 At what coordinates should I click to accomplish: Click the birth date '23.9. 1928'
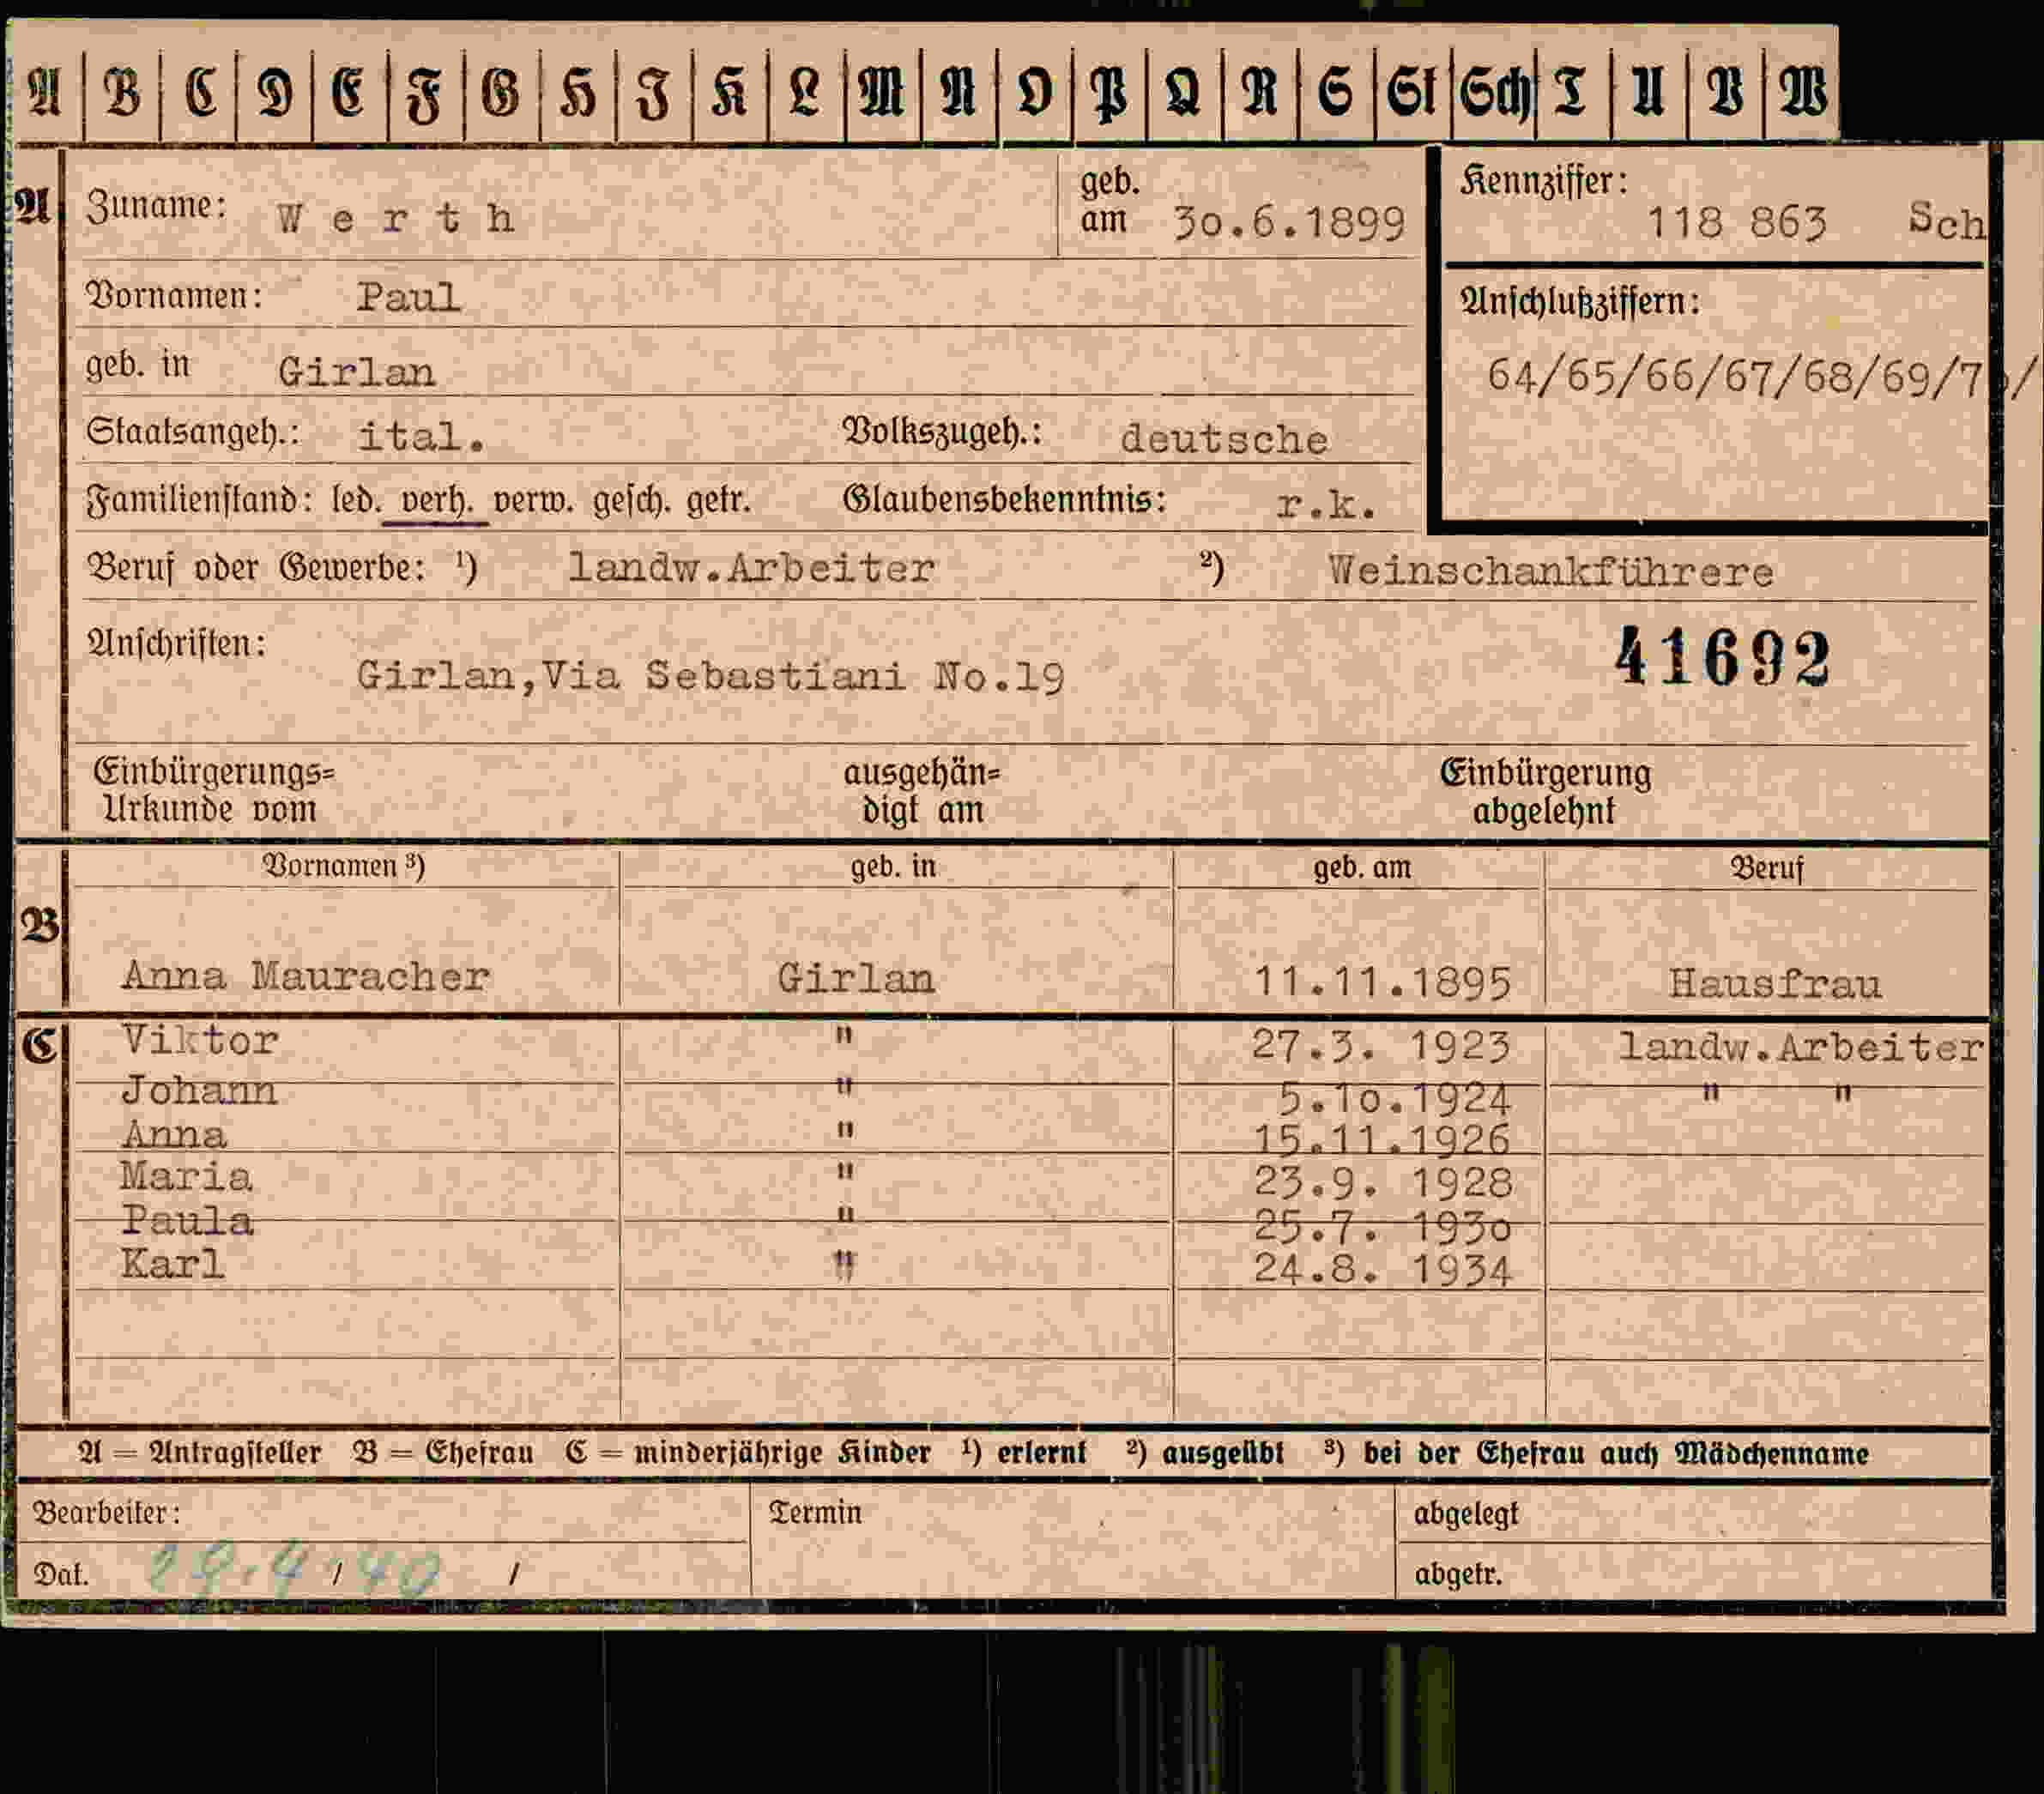point(1383,1183)
